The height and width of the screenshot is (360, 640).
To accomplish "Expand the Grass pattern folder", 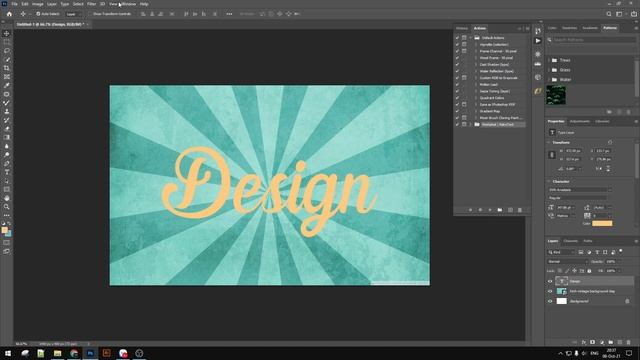I will [549, 70].
